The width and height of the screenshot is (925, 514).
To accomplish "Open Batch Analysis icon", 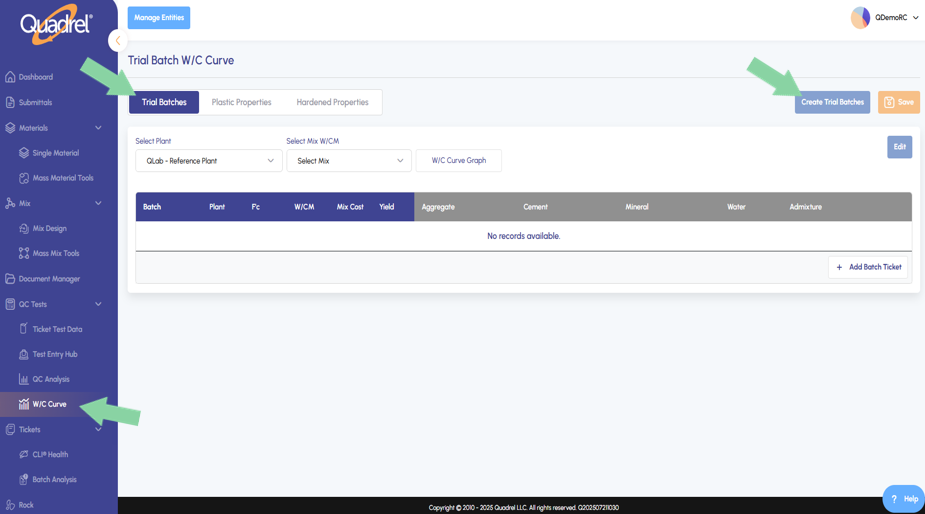I will pos(24,480).
